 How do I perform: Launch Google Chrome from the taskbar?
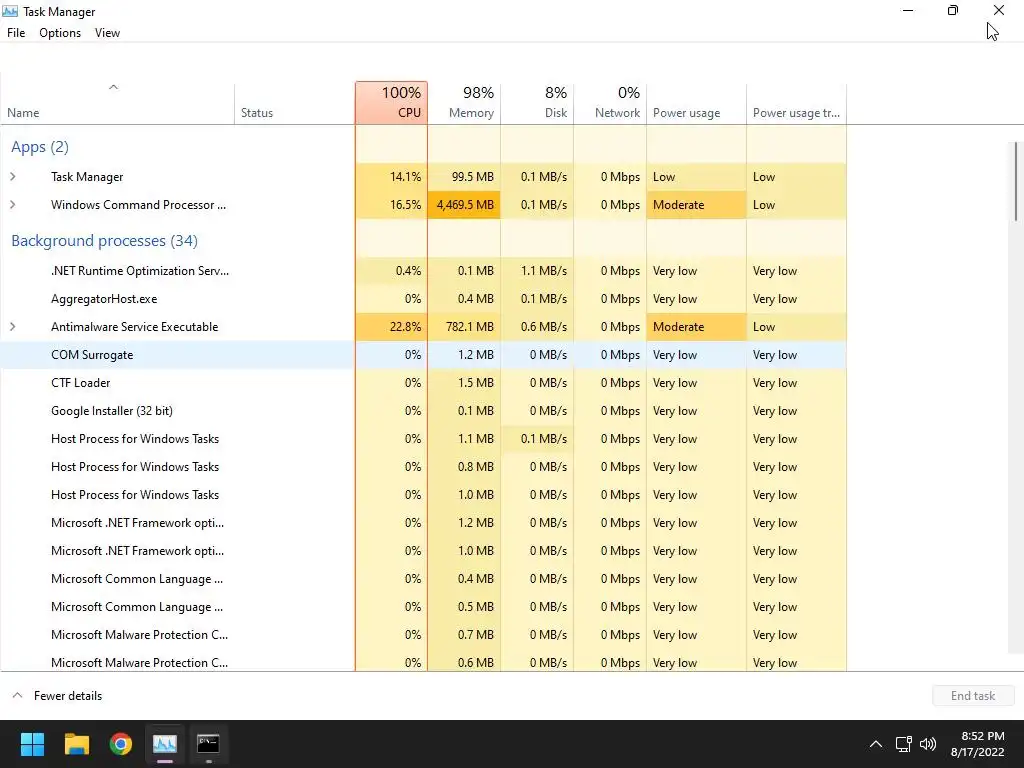coord(121,743)
